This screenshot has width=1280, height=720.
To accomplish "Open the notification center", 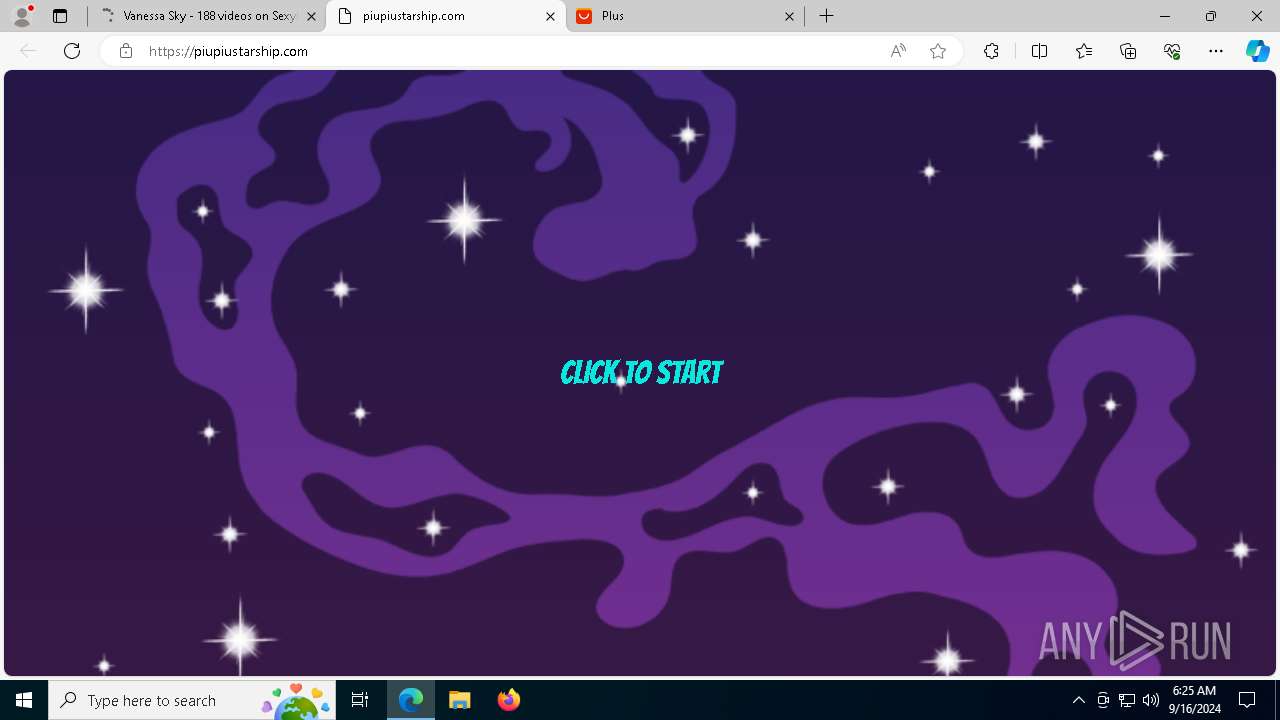I will (x=1247, y=700).
